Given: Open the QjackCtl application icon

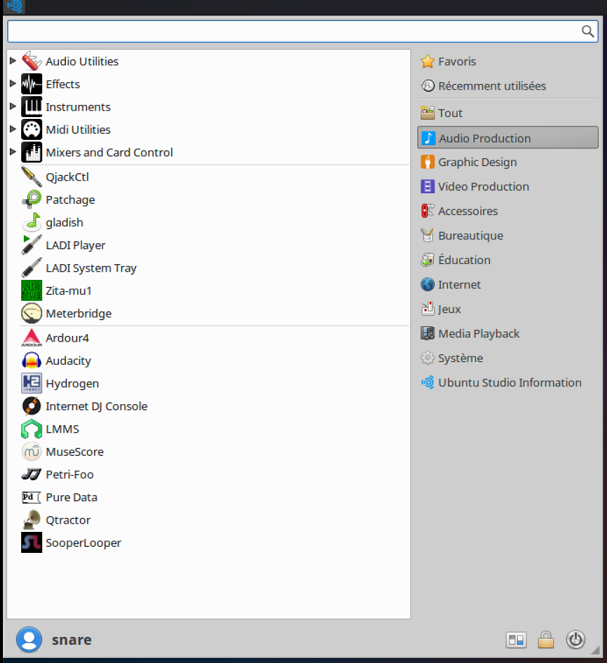Looking at the screenshot, I should tap(31, 177).
